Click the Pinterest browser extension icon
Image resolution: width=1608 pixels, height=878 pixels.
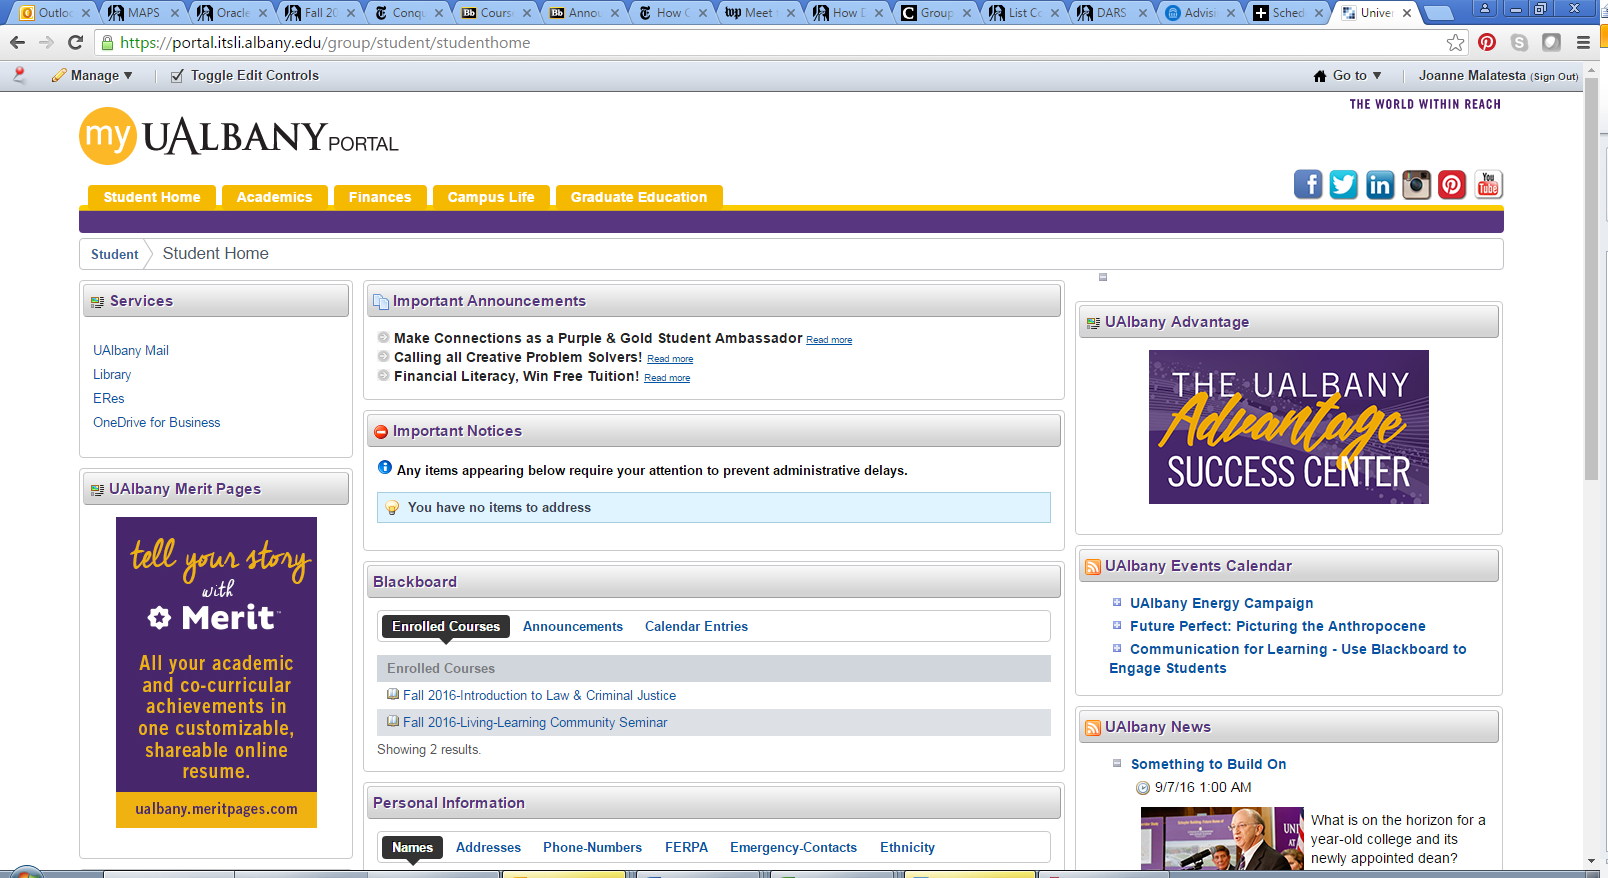point(1487,42)
